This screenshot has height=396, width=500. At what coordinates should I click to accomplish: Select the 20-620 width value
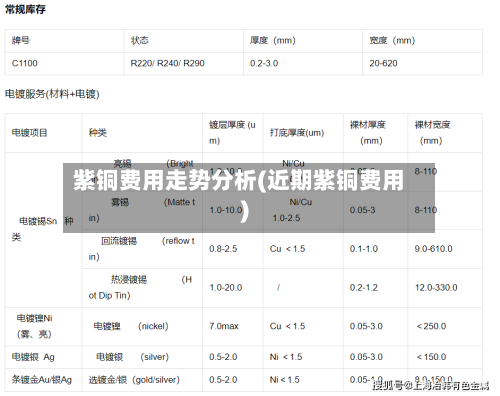pos(383,63)
